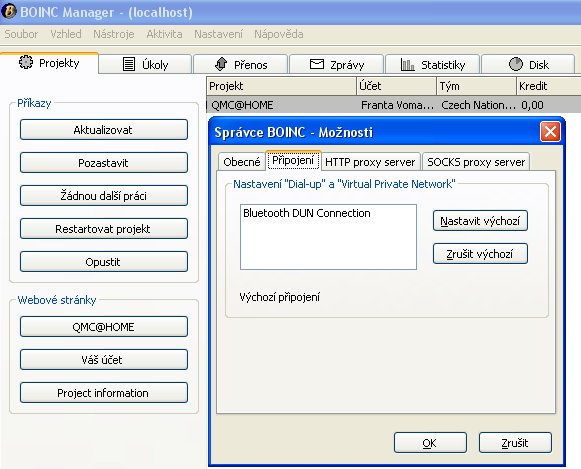The height and width of the screenshot is (469, 581).
Task: Open the Soubor menu
Action: pyautogui.click(x=21, y=34)
